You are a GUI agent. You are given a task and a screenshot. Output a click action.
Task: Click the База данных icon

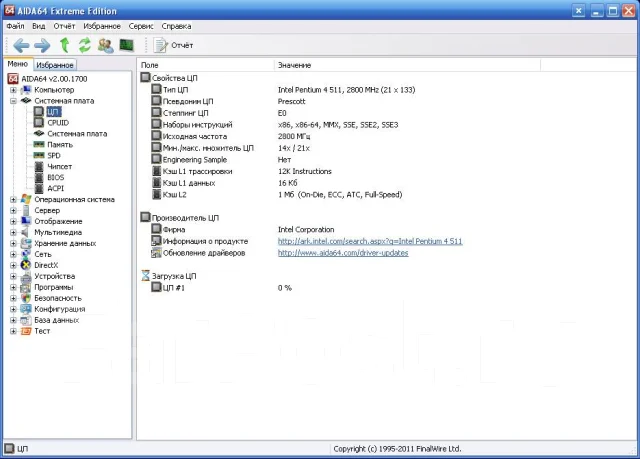(26, 320)
